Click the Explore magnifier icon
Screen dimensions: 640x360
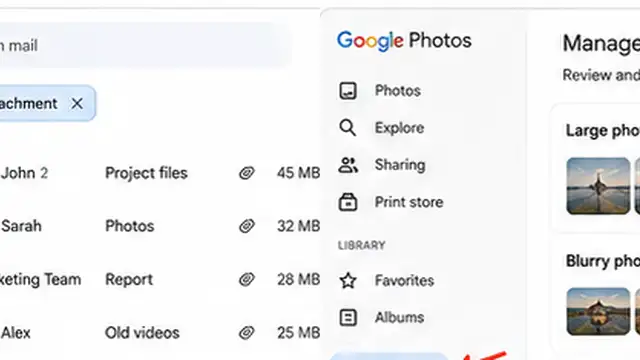tap(348, 128)
